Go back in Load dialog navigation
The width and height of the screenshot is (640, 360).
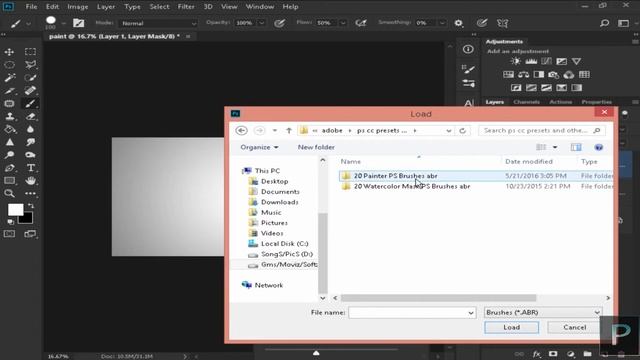pos(242,131)
